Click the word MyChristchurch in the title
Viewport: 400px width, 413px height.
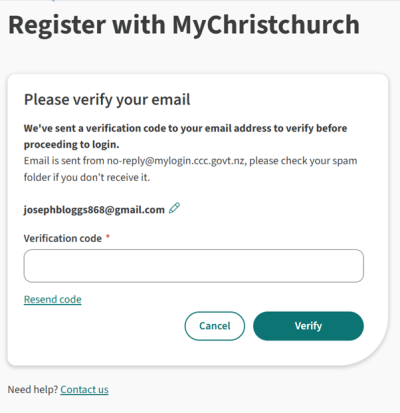(266, 25)
